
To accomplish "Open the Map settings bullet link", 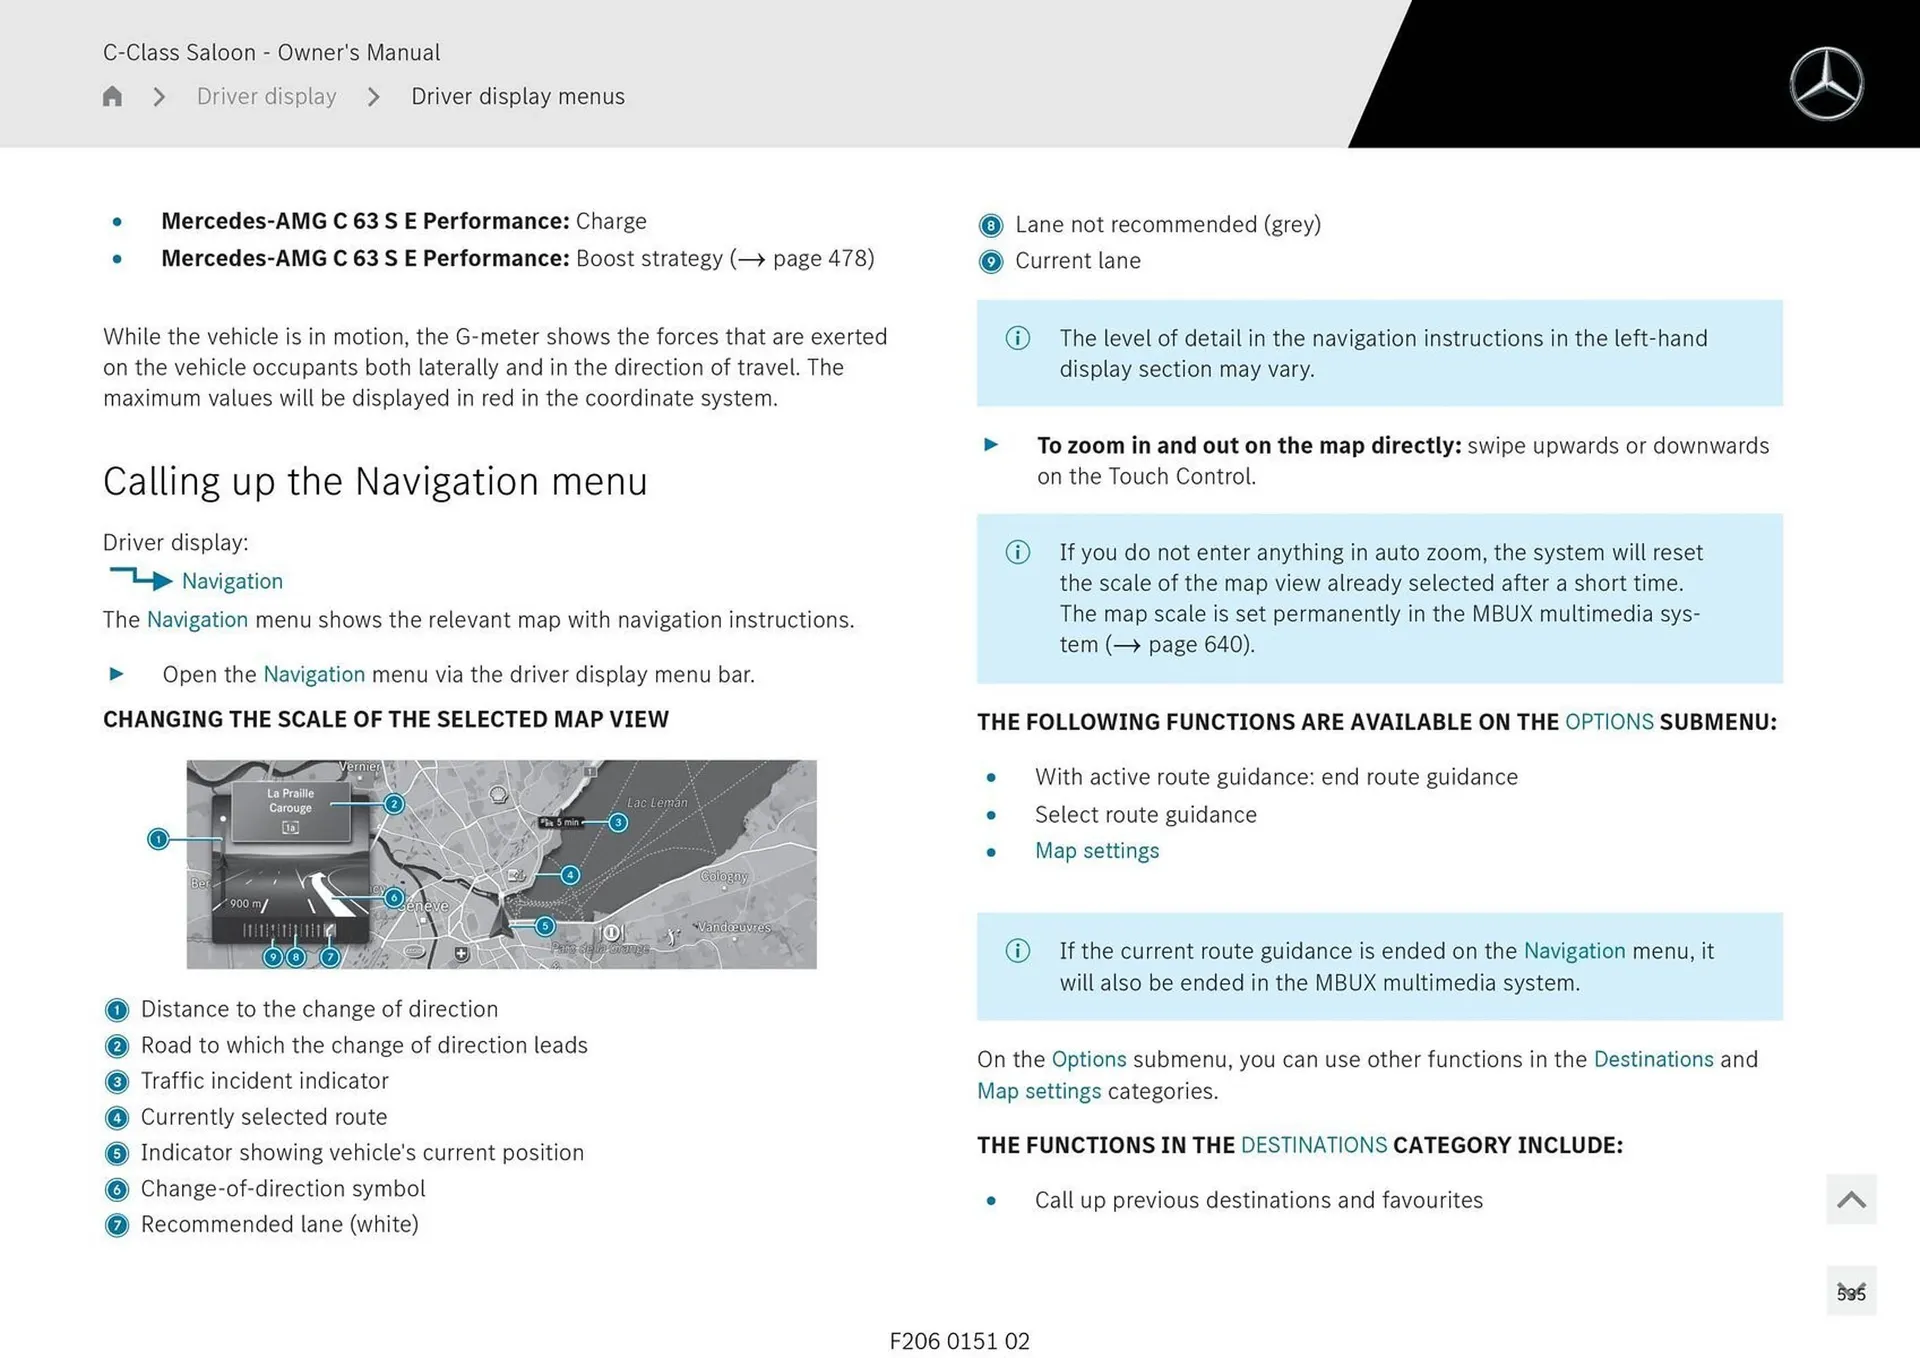I will (1096, 851).
